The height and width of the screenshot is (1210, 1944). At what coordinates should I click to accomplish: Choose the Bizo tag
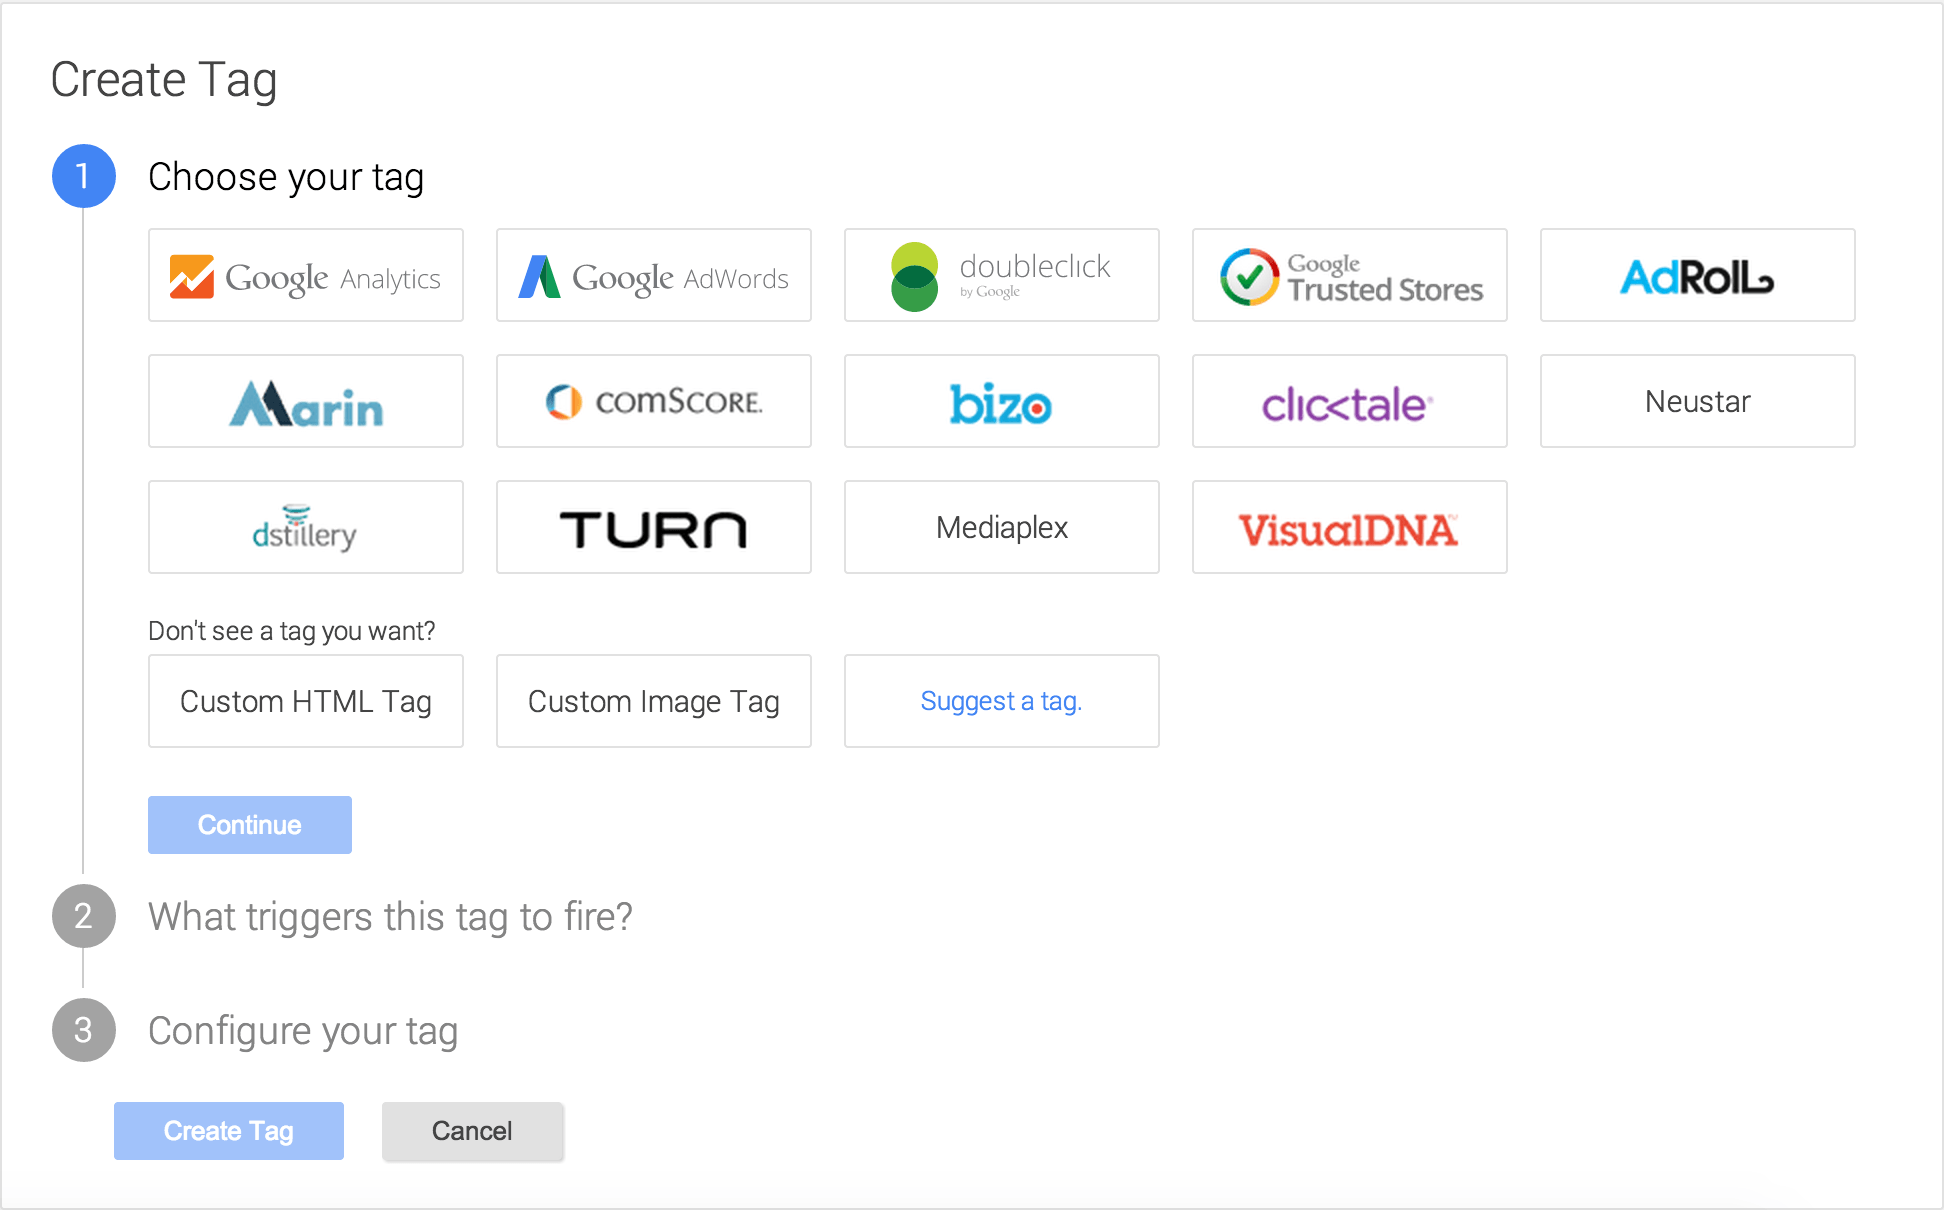tap(1001, 401)
